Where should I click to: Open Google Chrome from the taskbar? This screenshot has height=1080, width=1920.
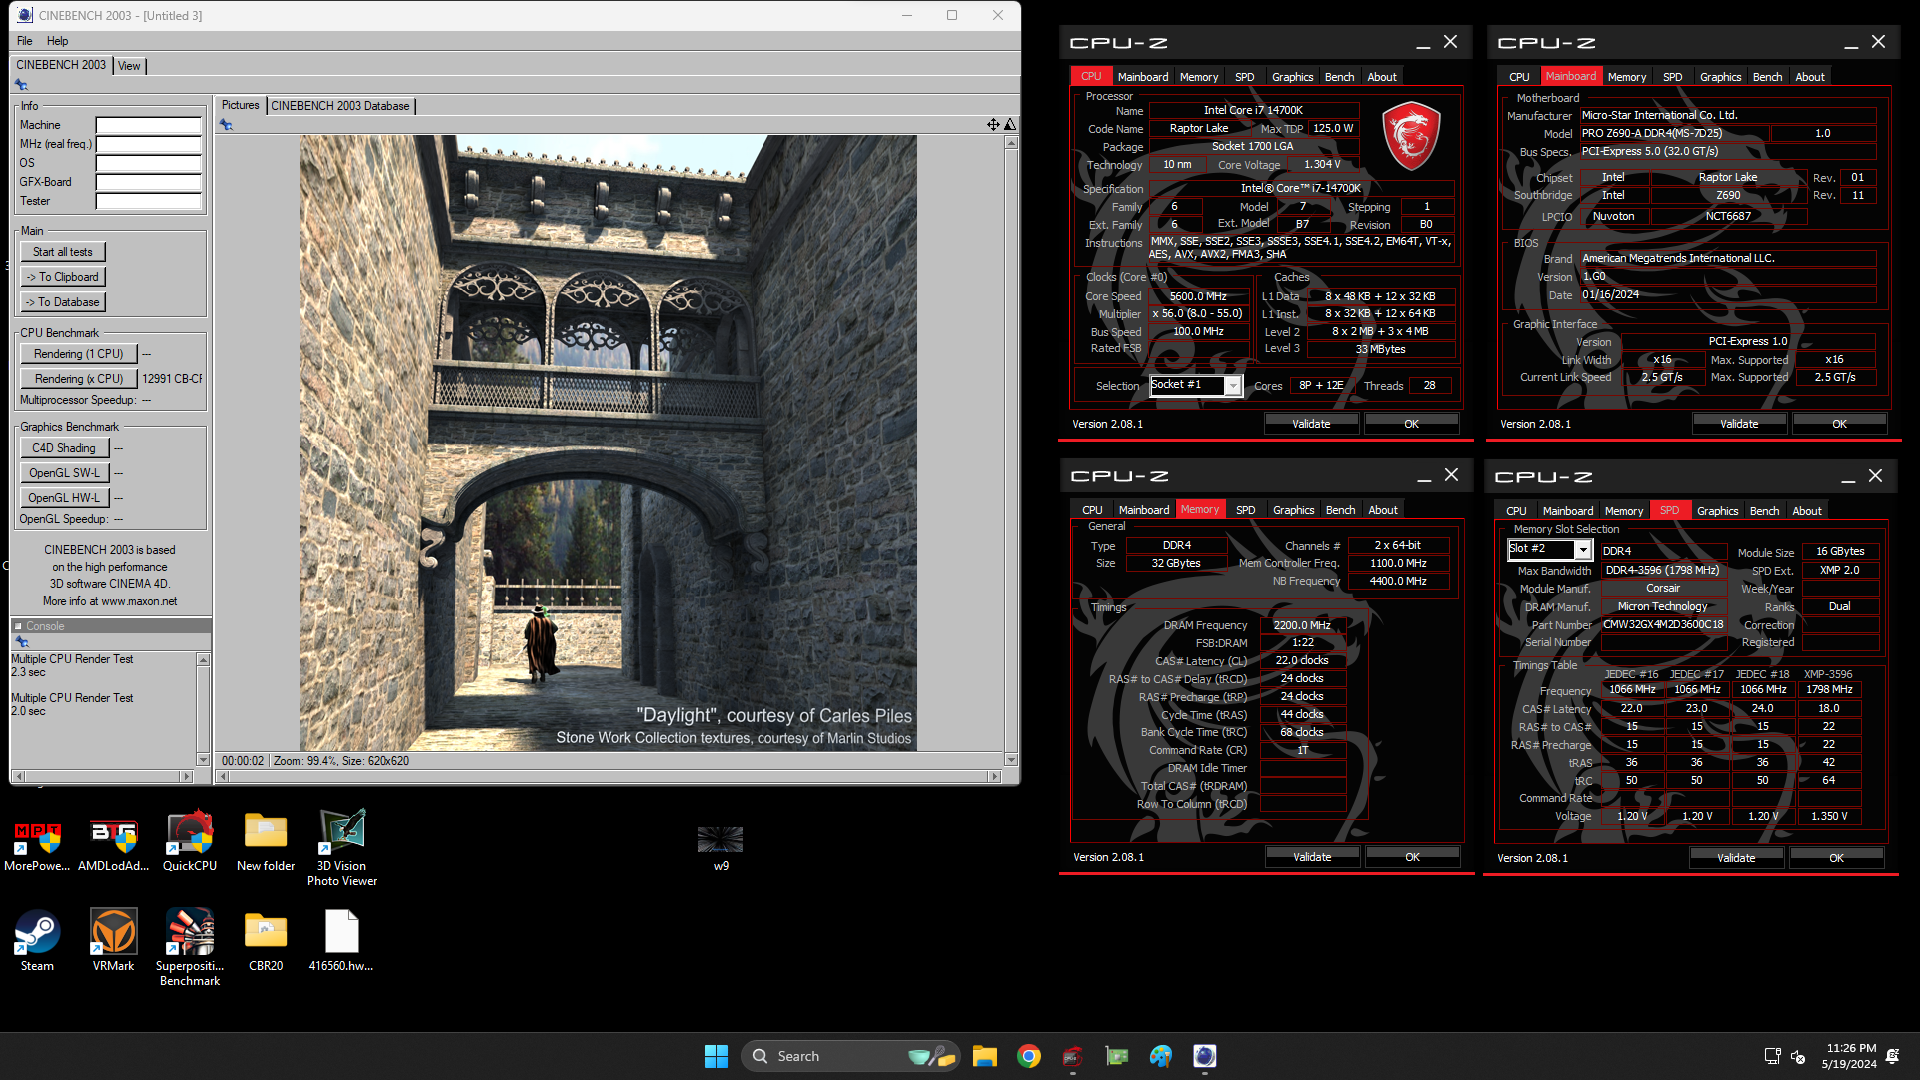[1028, 1056]
